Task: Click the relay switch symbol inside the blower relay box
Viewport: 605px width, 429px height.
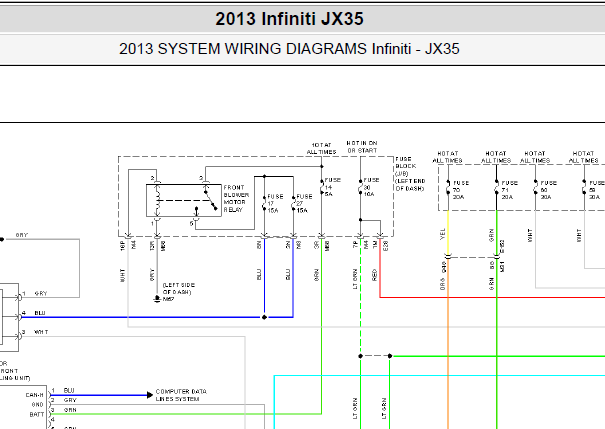Action: [210, 200]
